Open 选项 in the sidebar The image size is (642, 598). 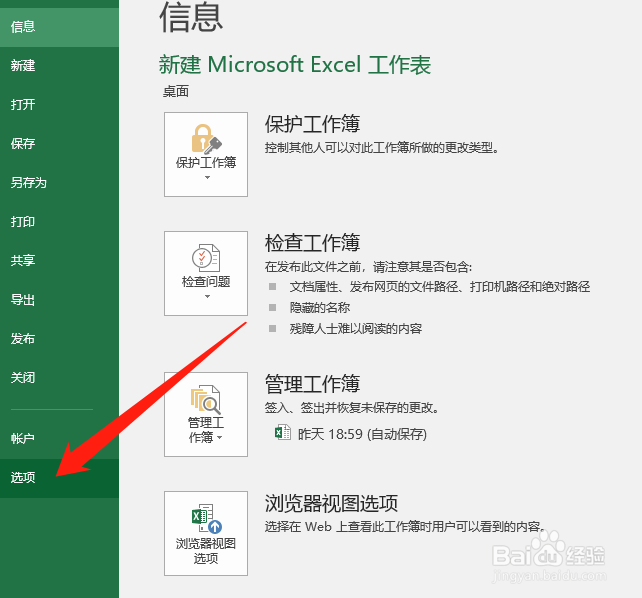click(x=59, y=478)
